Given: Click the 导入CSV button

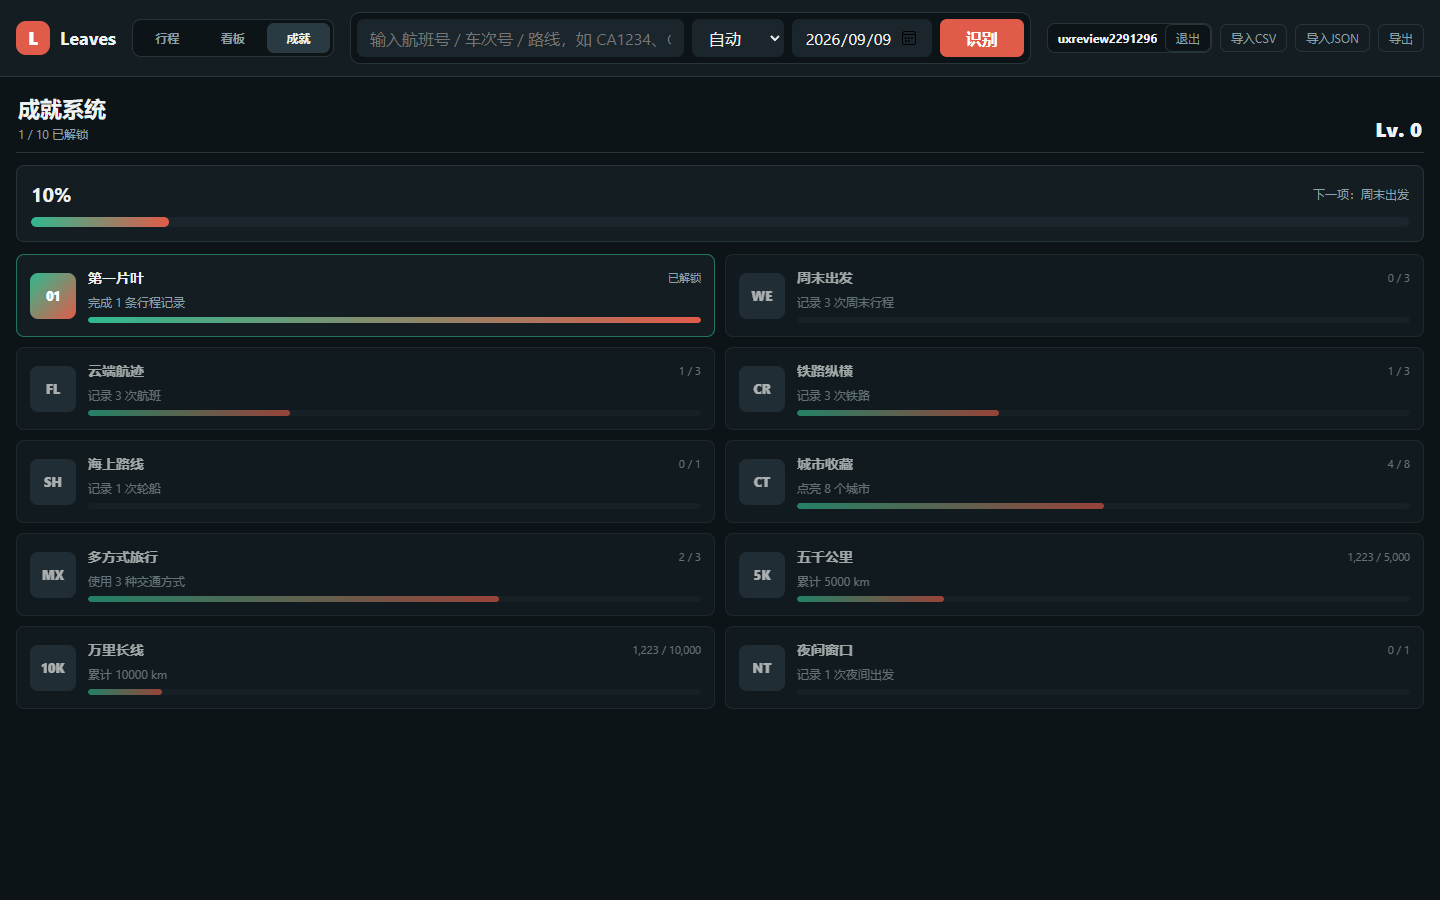Looking at the screenshot, I should tap(1253, 38).
